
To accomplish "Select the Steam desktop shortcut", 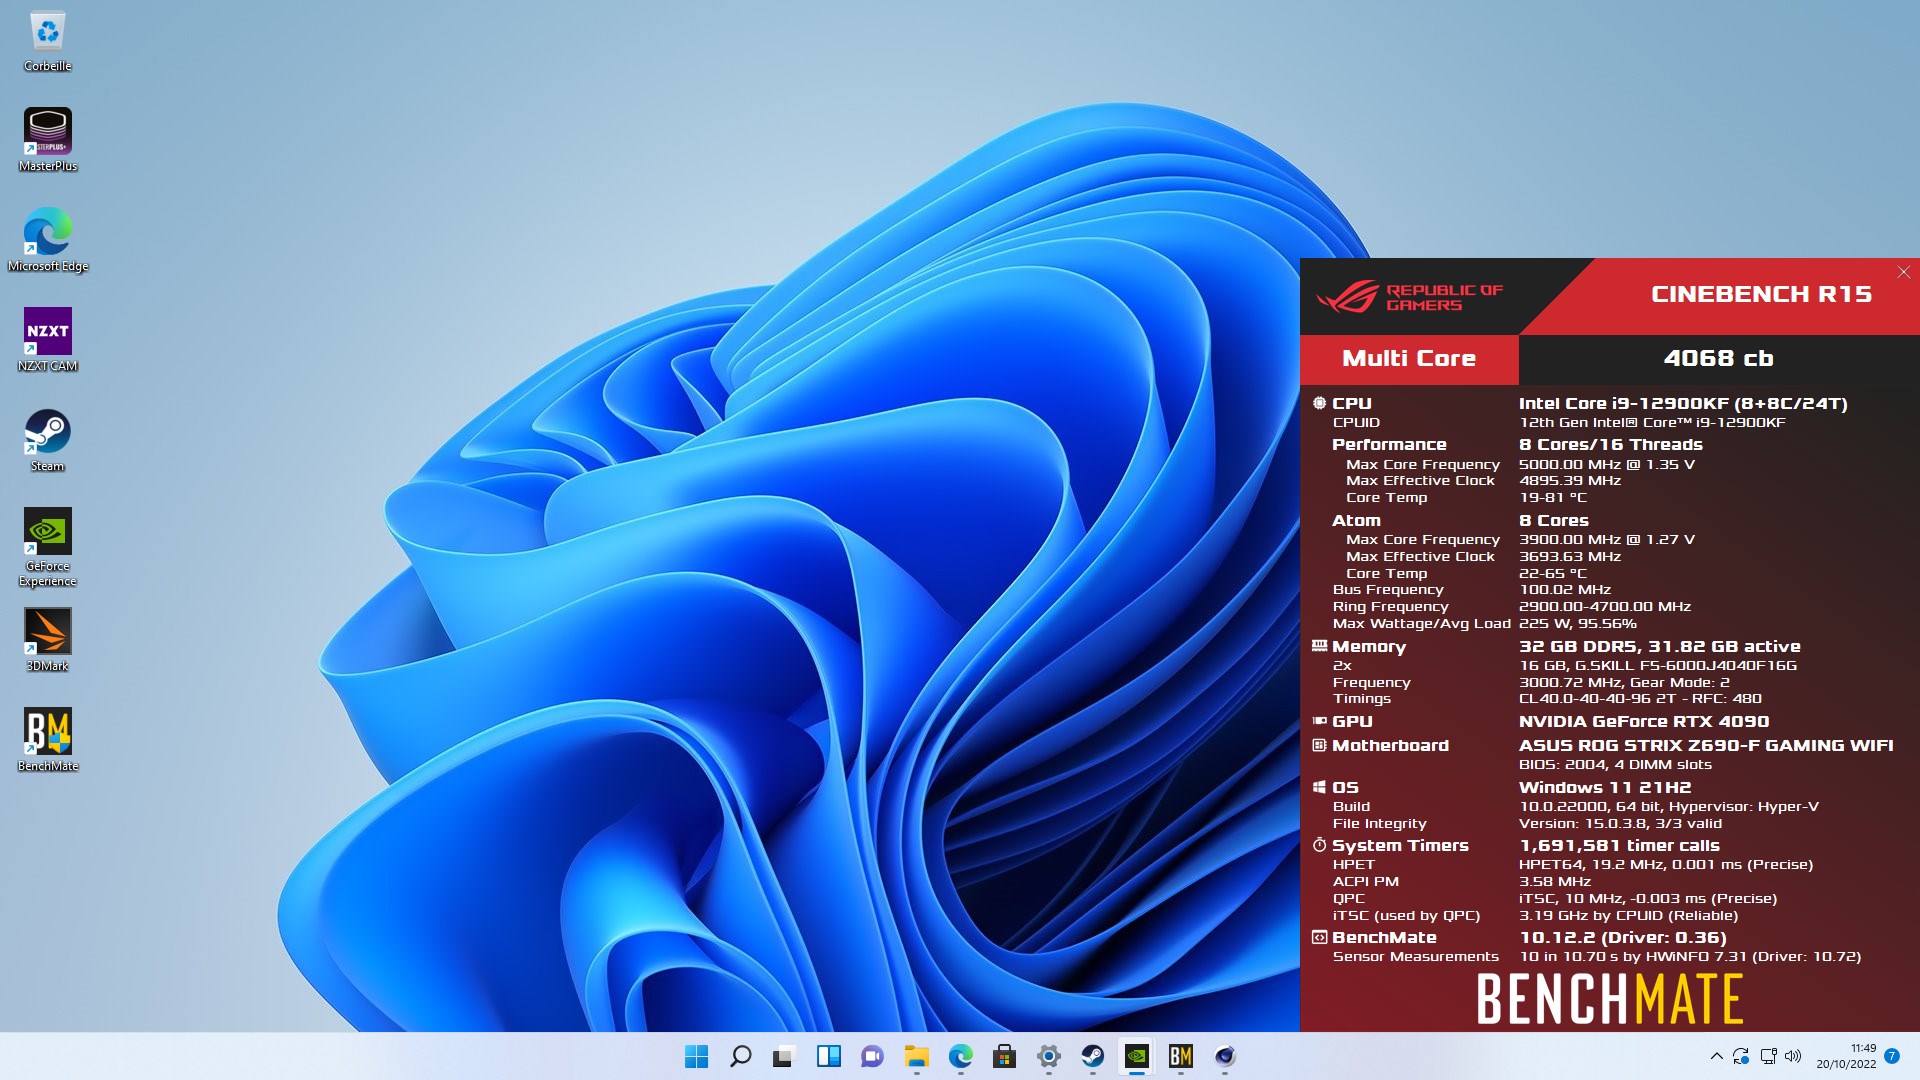I will click(47, 440).
